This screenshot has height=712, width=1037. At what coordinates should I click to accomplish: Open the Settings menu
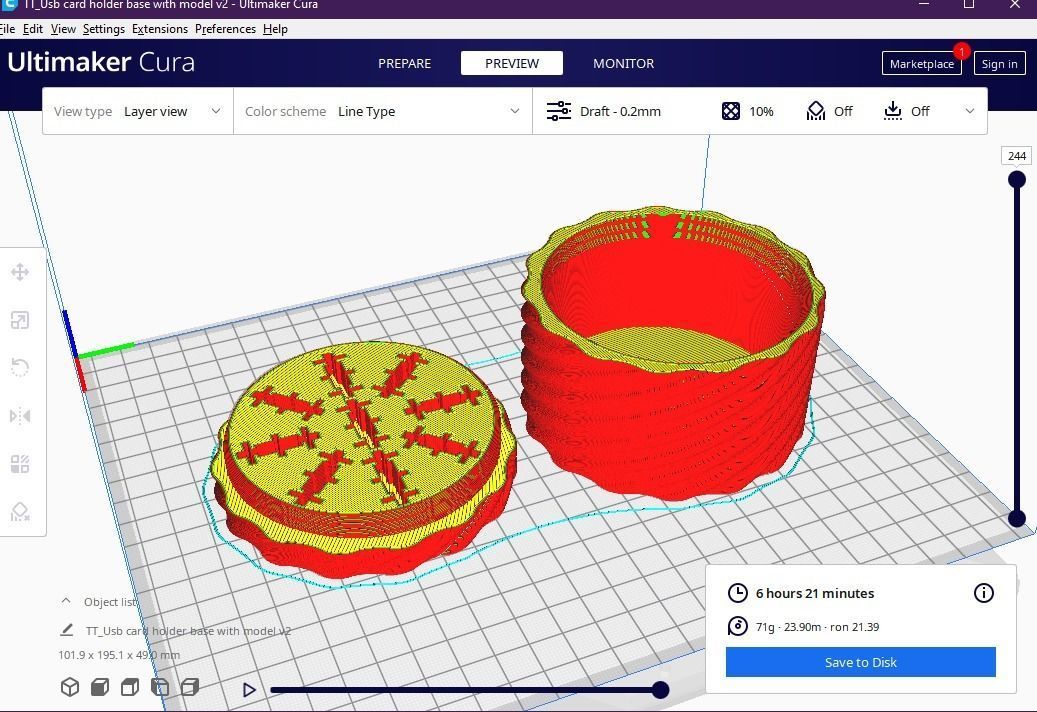pyautogui.click(x=104, y=29)
